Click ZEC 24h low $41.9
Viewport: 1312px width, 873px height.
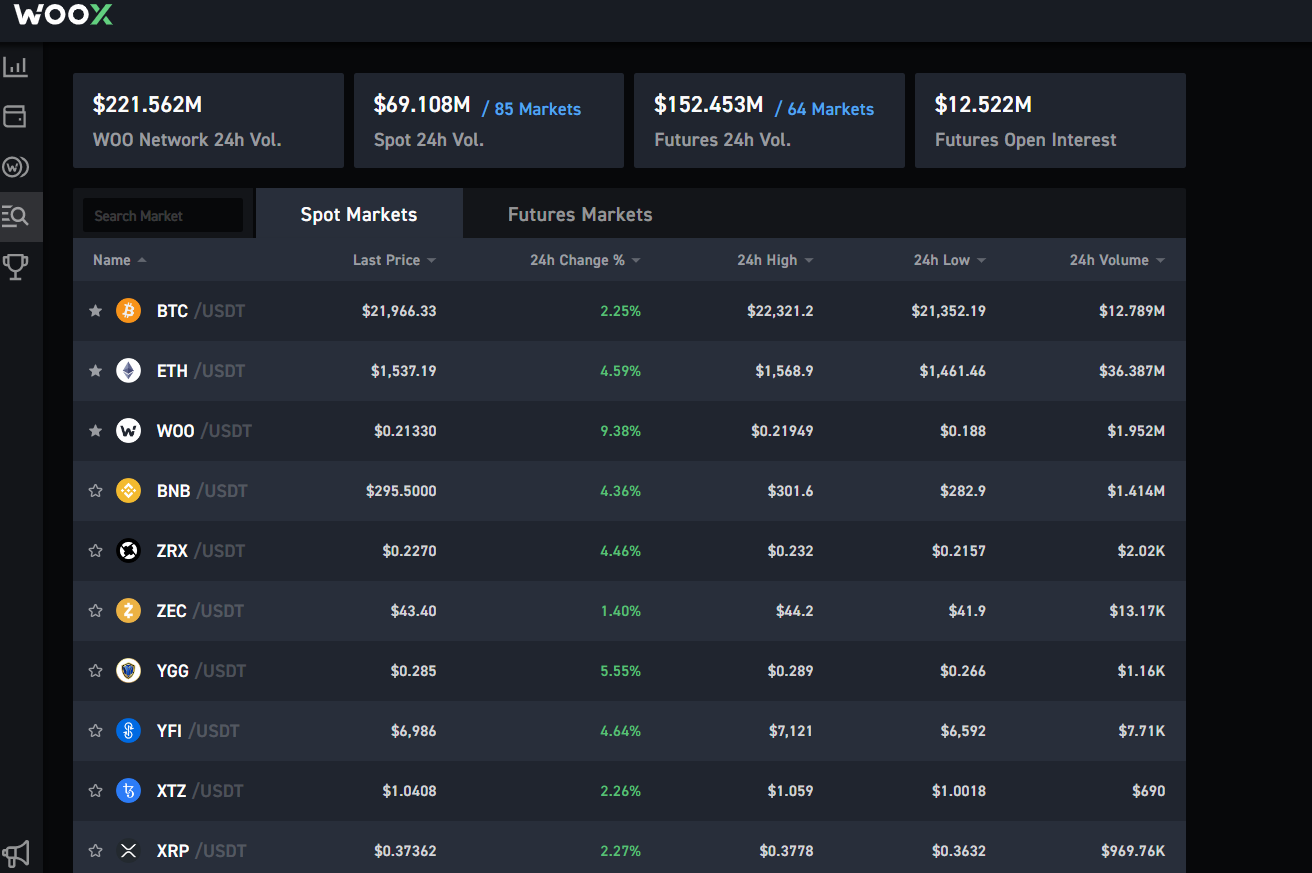(x=967, y=611)
